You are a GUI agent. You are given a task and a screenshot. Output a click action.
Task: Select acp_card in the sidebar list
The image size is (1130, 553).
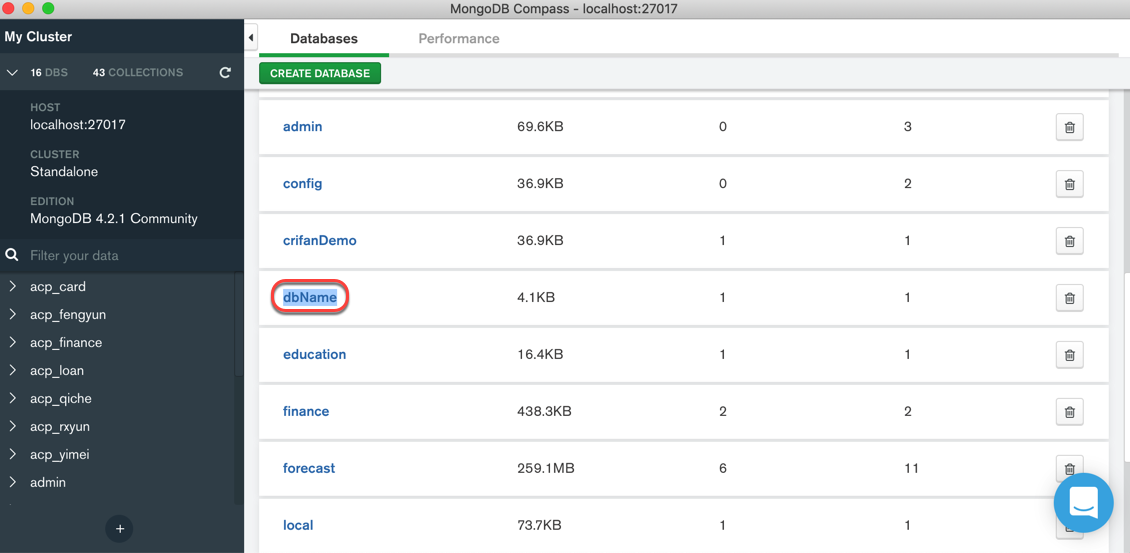(58, 287)
